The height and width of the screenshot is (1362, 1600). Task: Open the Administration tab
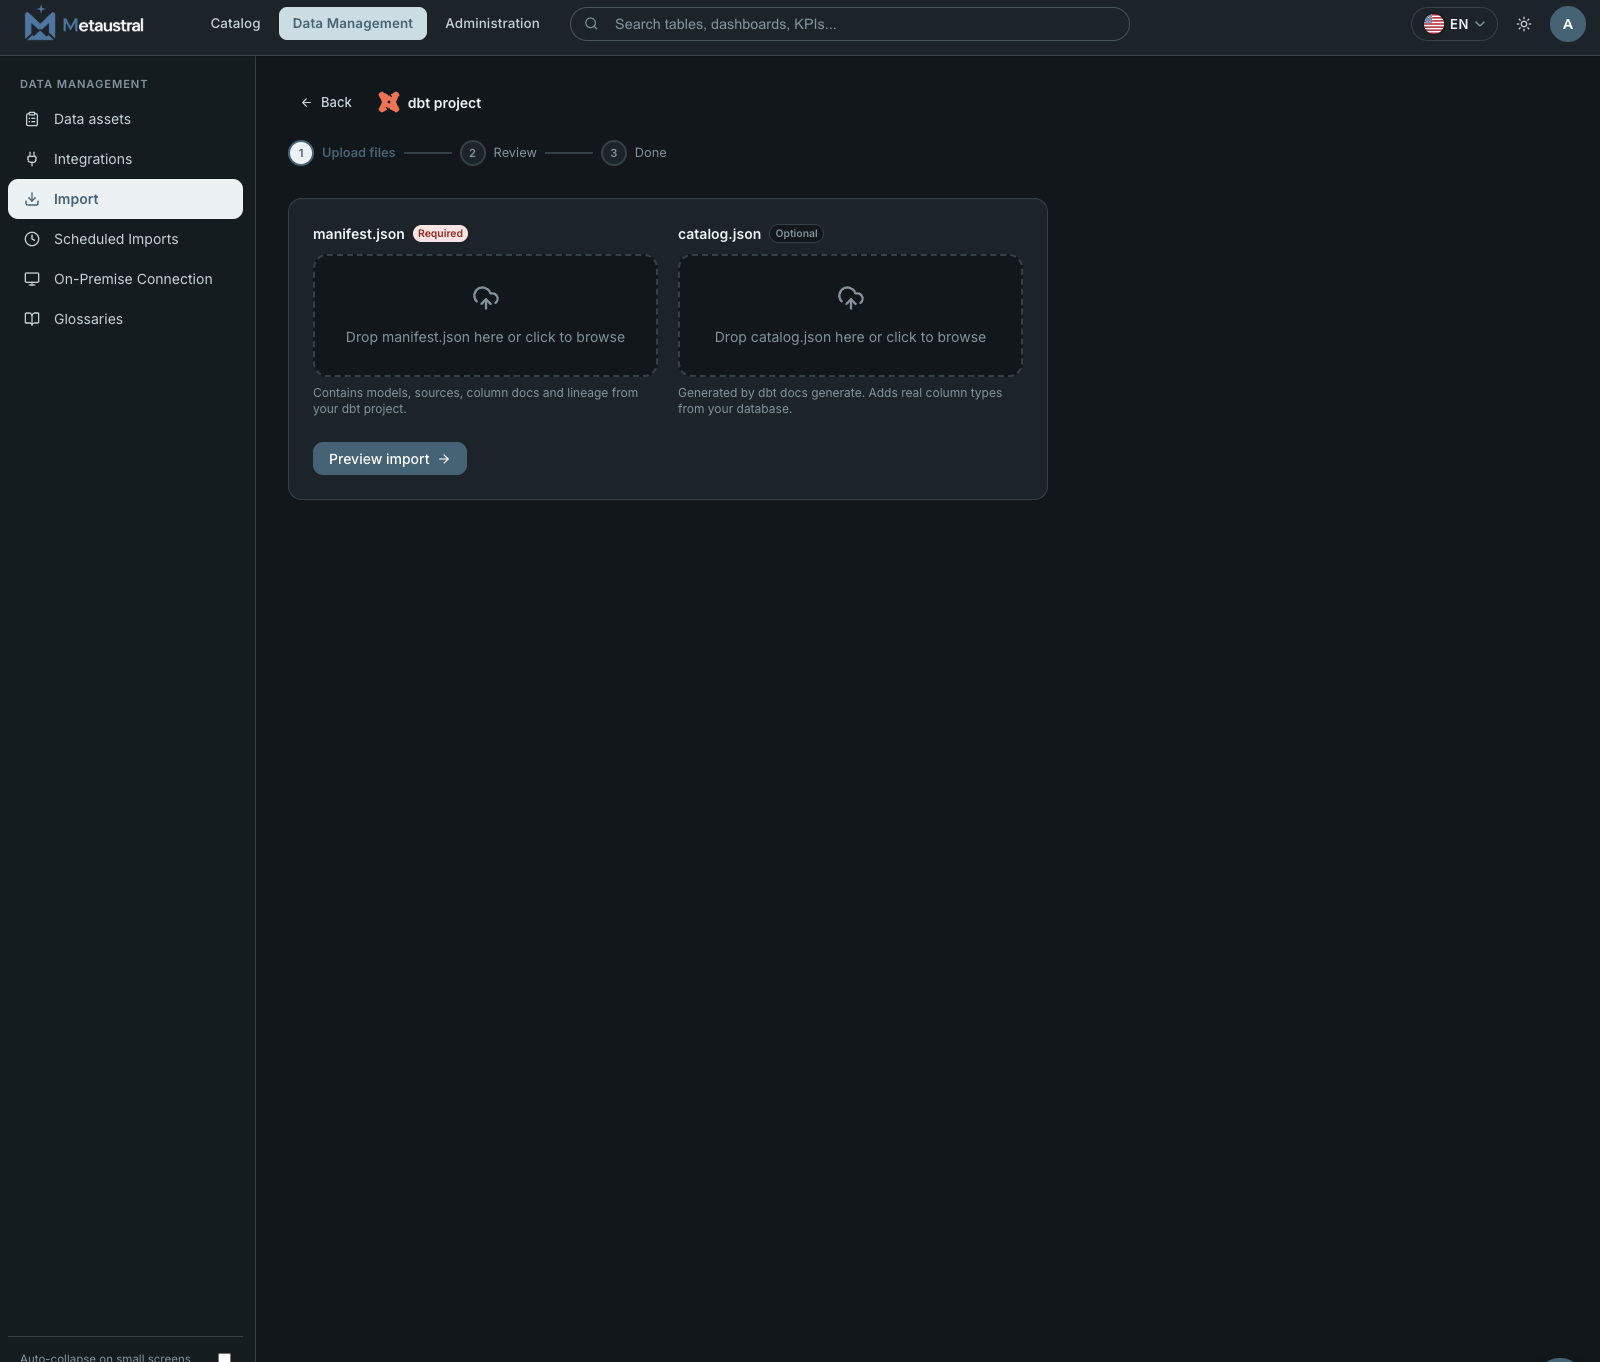[x=492, y=23]
